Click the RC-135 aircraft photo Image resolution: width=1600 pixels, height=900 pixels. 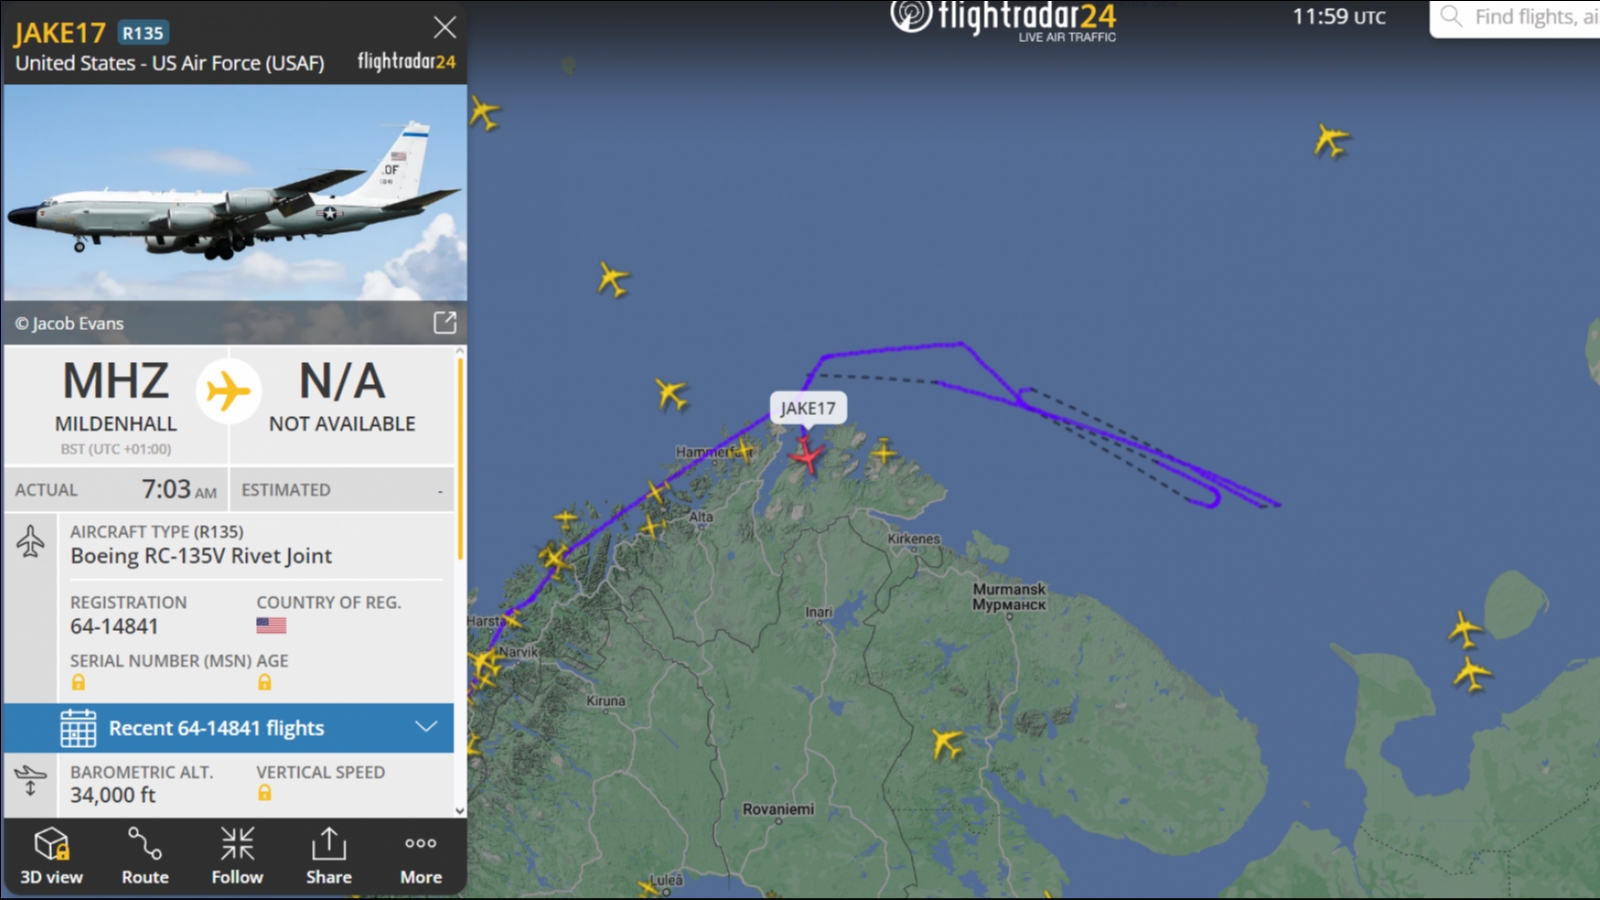pos(235,193)
